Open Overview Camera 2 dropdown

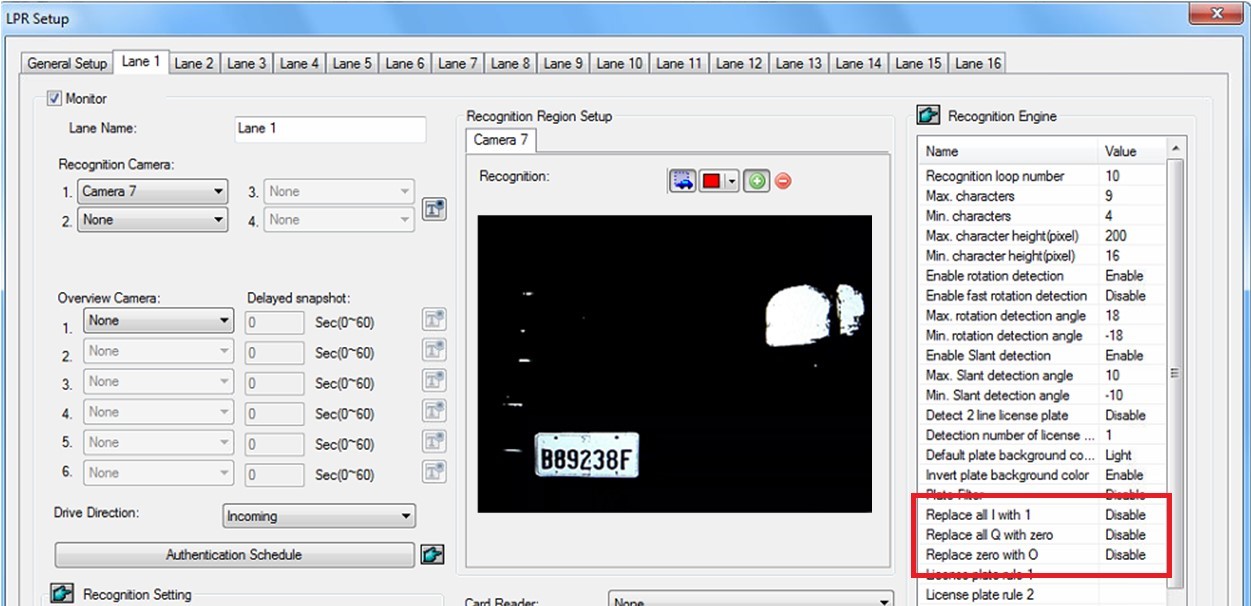pos(158,351)
